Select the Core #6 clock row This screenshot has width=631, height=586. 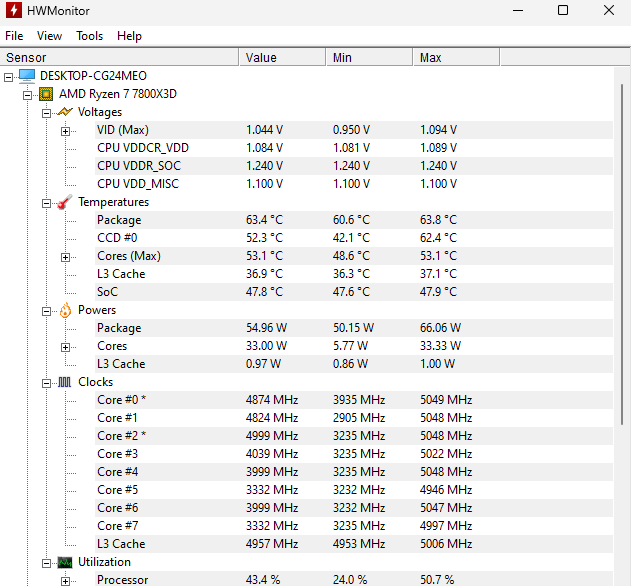point(354,508)
